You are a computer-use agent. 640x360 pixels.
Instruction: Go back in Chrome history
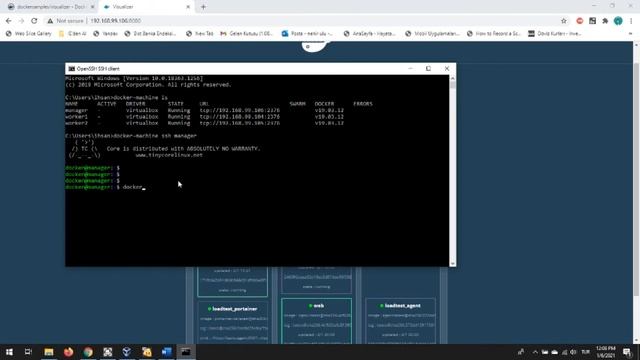pyautogui.click(x=9, y=21)
